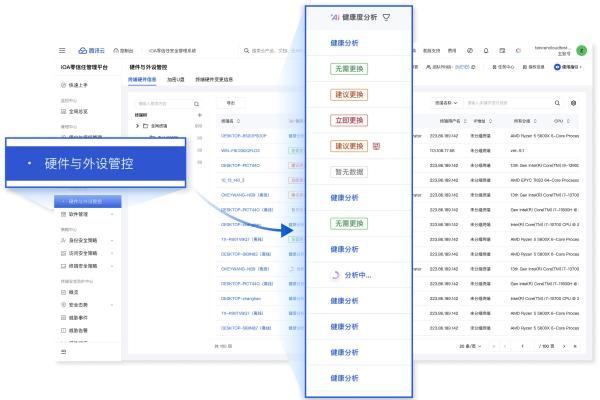Click the Tencent Cloud logo
Screen dimensions: 600x400
[x=91, y=51]
